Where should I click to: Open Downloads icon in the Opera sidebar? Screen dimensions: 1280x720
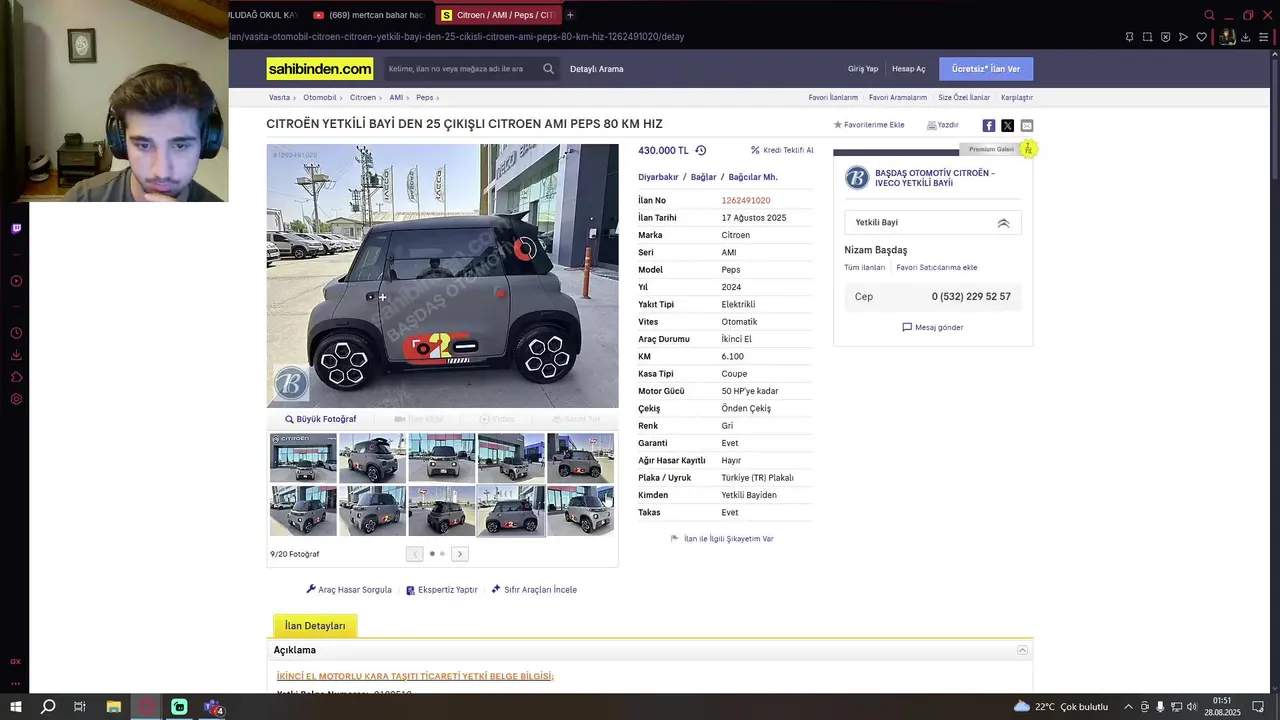point(16,355)
